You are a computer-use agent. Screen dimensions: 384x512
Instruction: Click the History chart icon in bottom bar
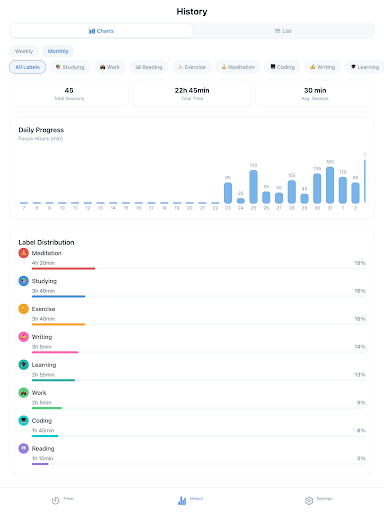click(x=182, y=500)
